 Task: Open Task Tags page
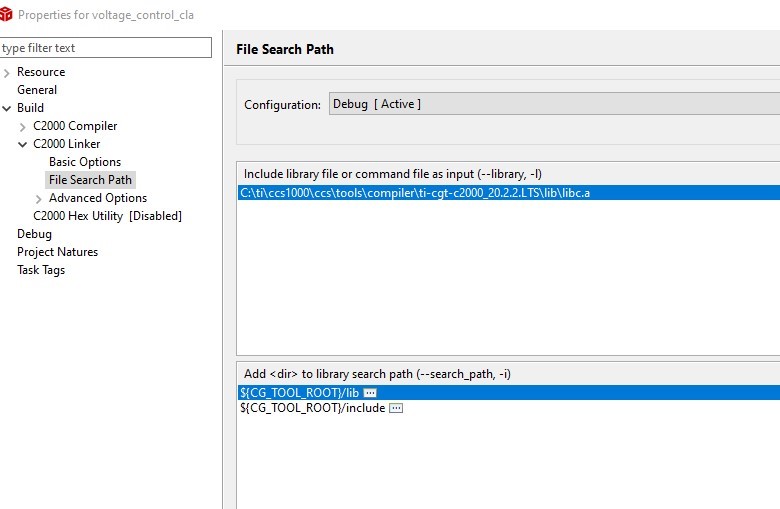pyautogui.click(x=41, y=270)
